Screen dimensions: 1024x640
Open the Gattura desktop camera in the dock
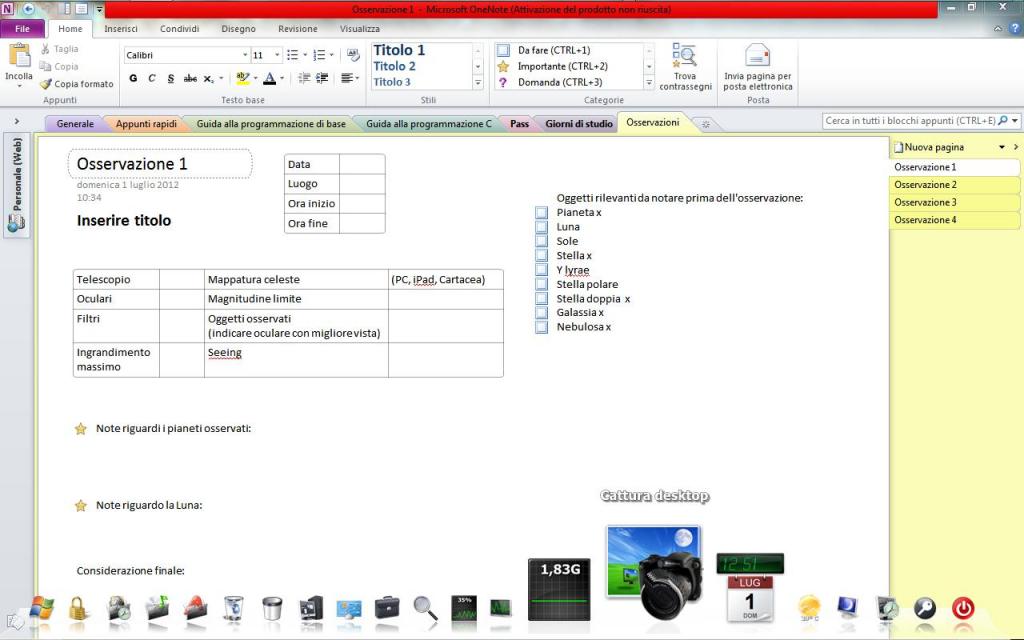coord(655,571)
